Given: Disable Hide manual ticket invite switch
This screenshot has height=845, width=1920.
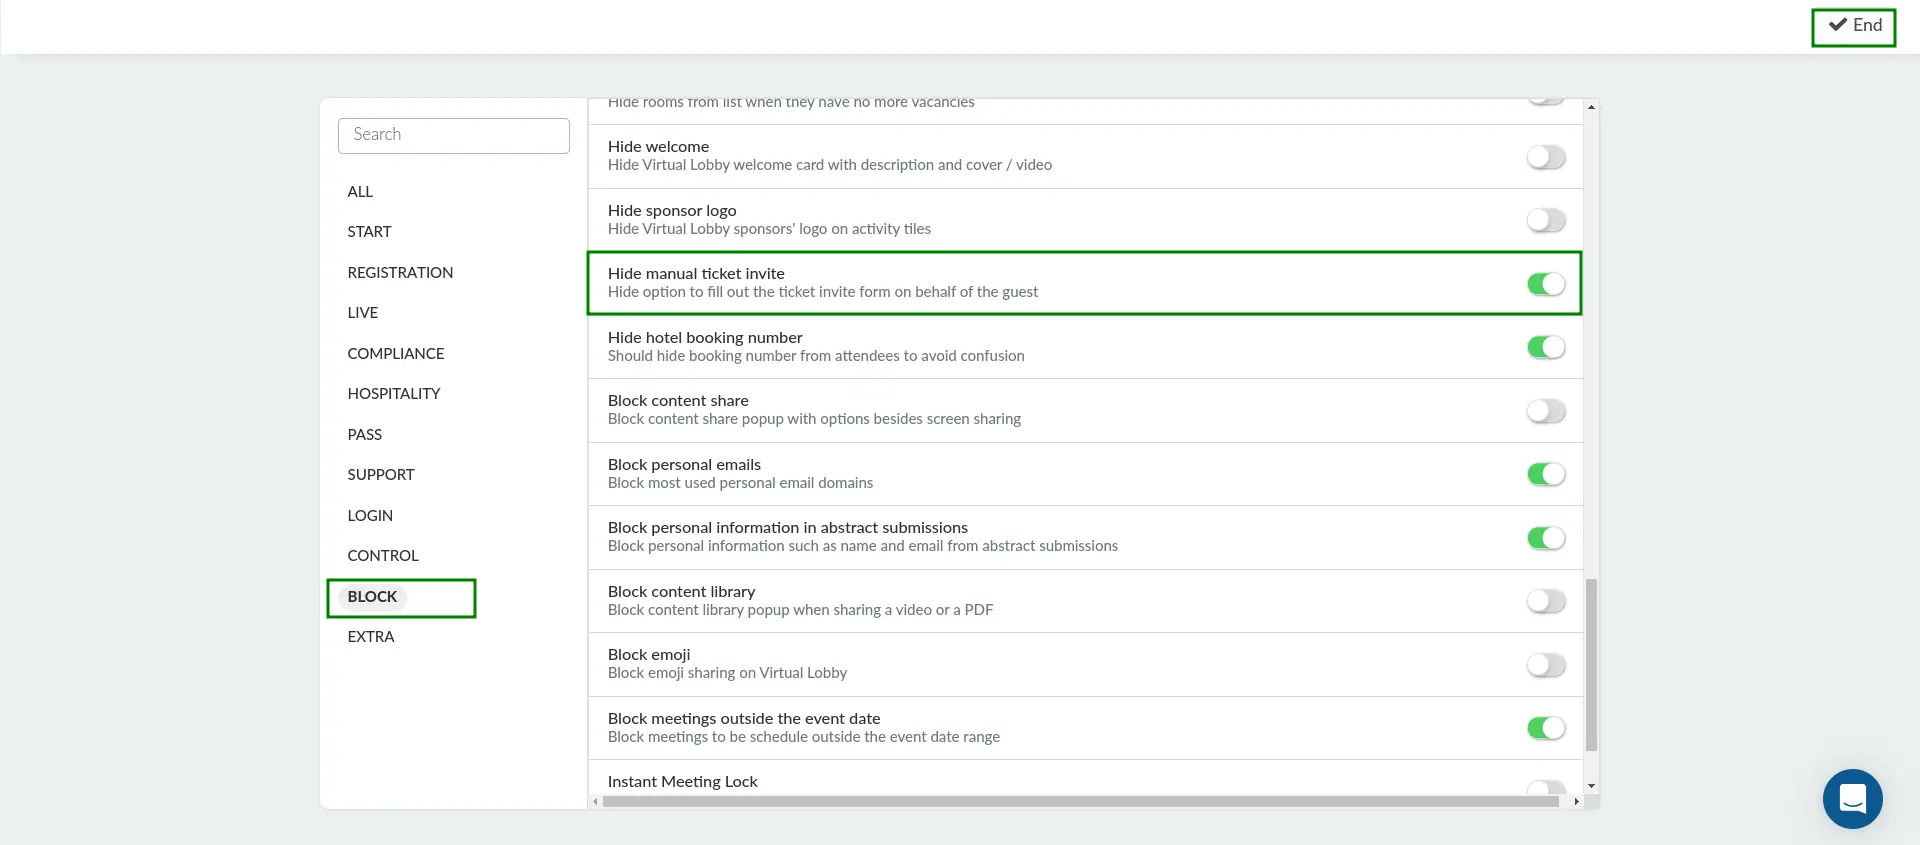Looking at the screenshot, I should (x=1546, y=284).
